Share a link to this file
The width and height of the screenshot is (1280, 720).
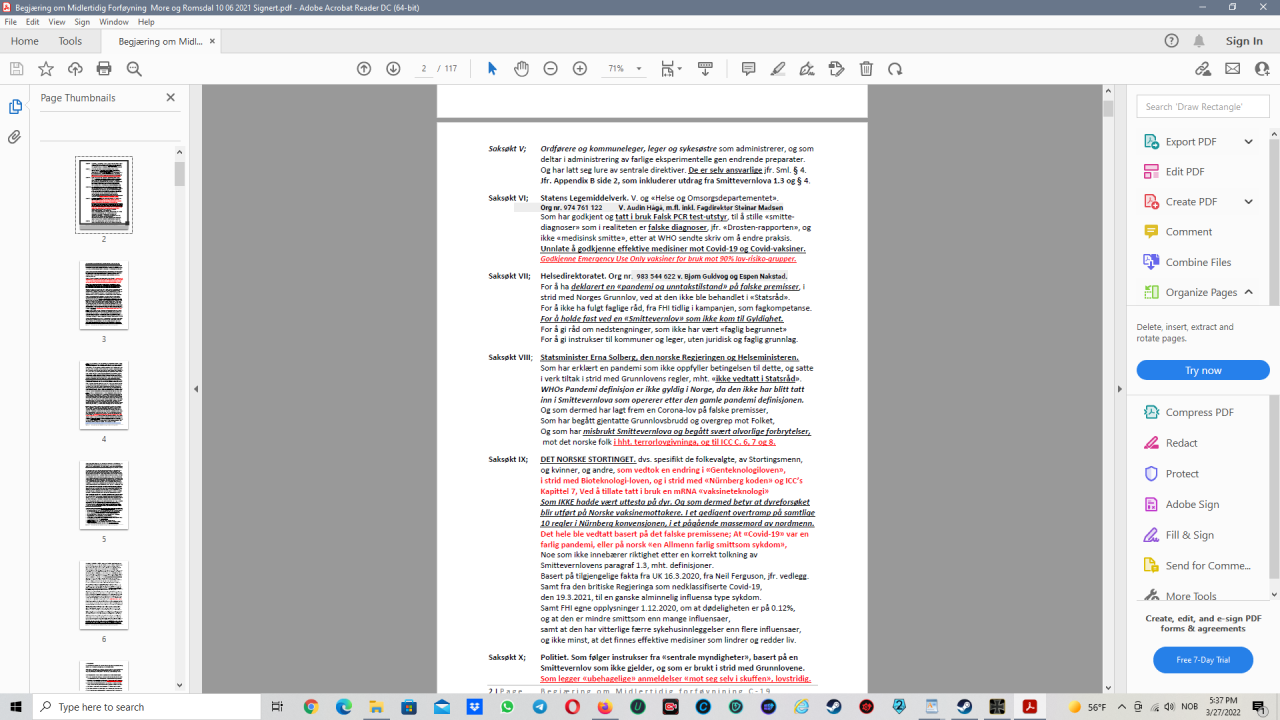click(x=1203, y=69)
